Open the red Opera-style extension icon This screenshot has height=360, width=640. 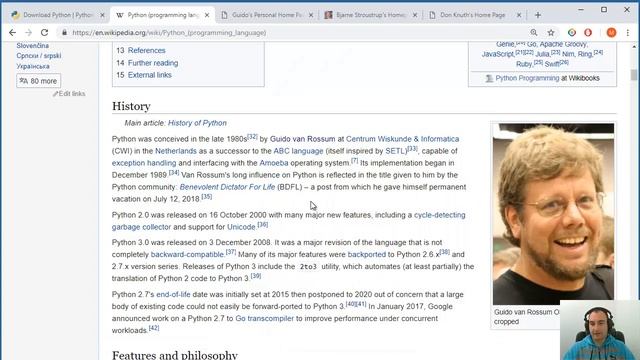coord(588,33)
